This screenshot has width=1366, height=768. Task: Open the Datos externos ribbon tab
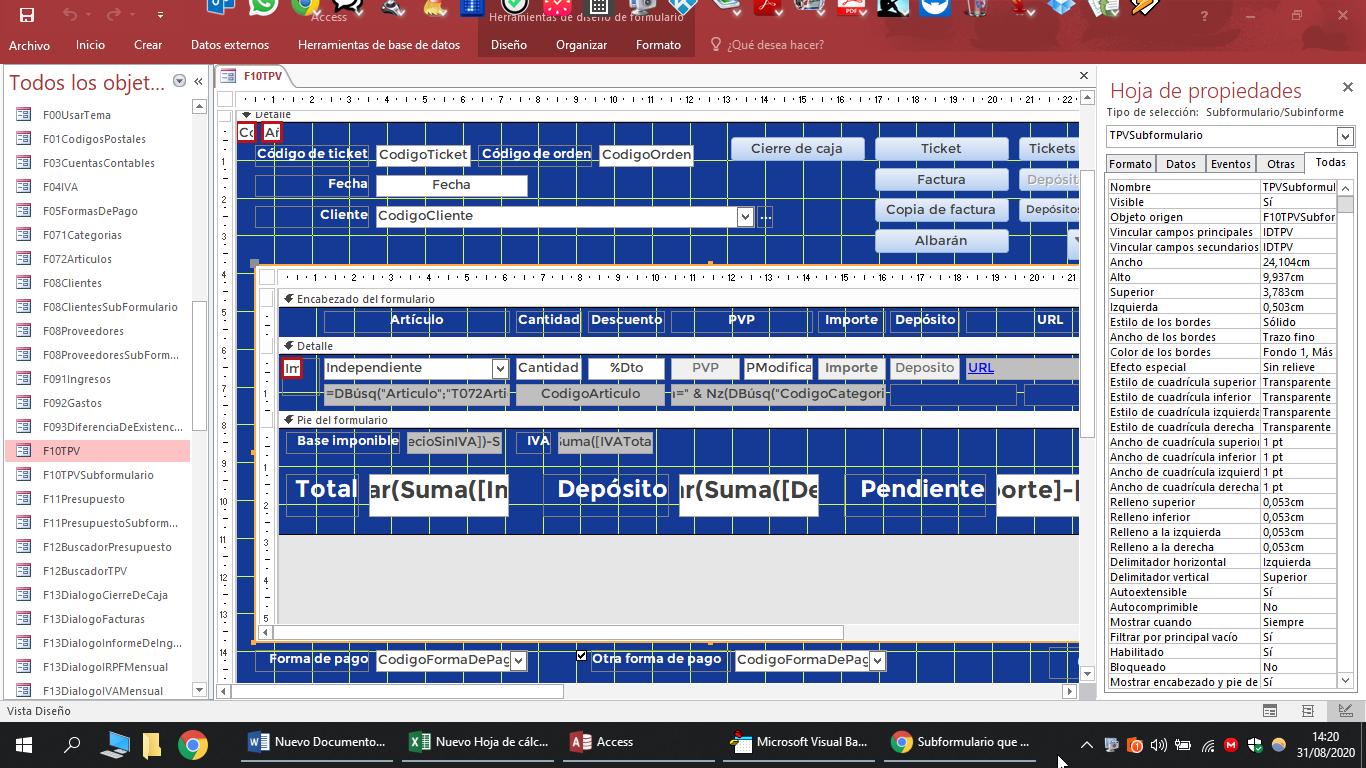[x=230, y=45]
